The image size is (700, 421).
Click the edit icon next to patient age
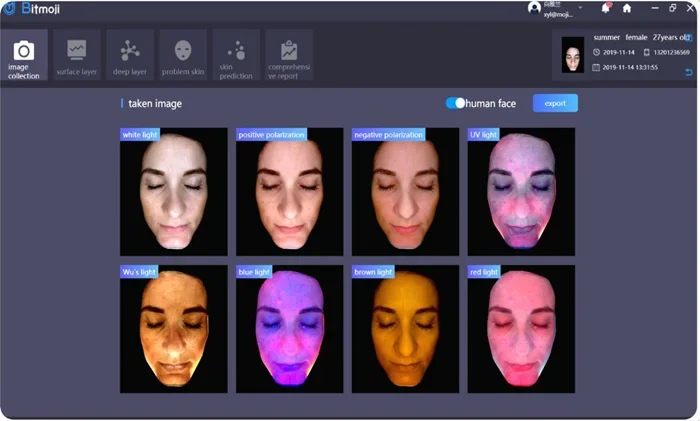pos(688,37)
